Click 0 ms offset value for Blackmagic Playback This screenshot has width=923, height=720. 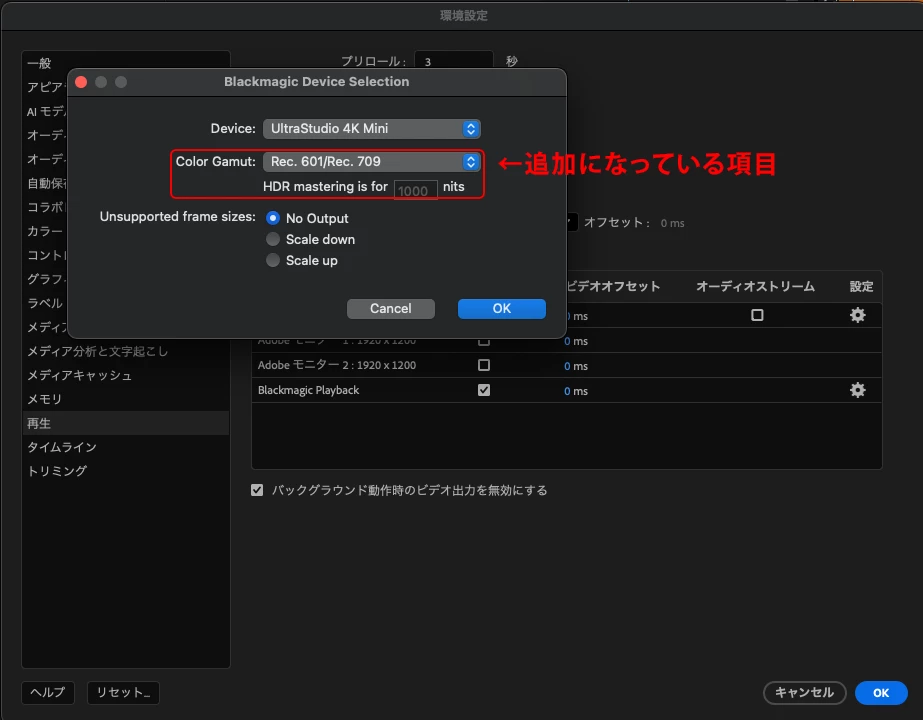point(576,391)
